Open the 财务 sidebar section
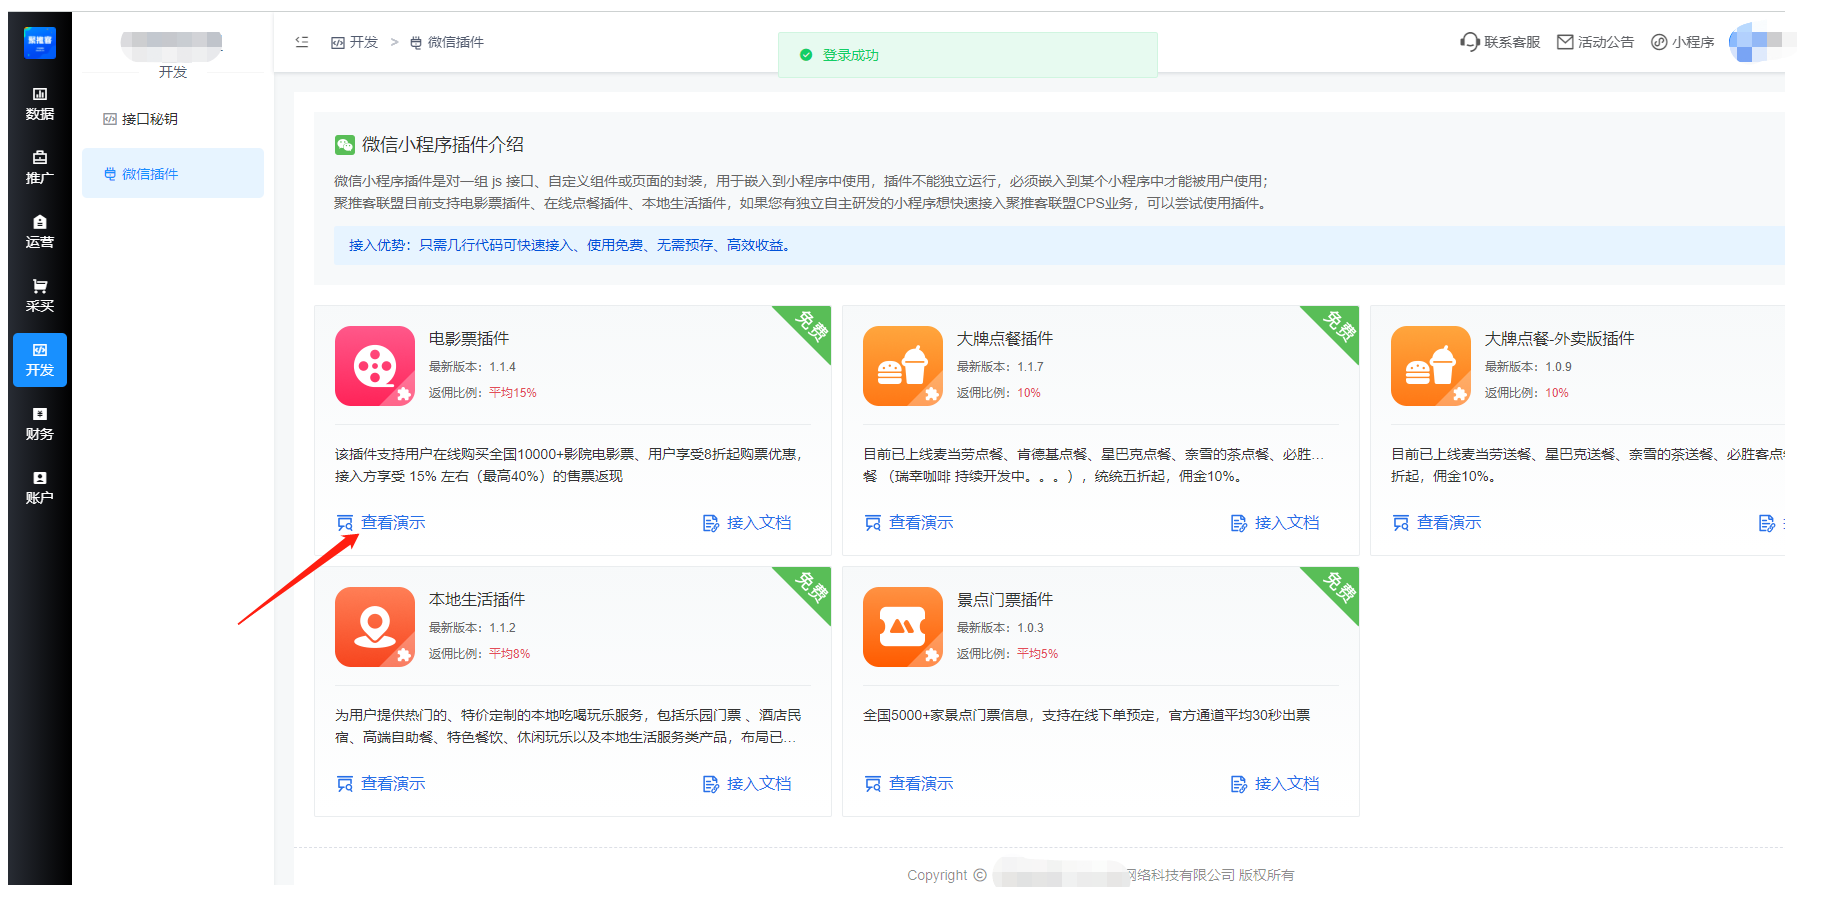 pyautogui.click(x=40, y=424)
